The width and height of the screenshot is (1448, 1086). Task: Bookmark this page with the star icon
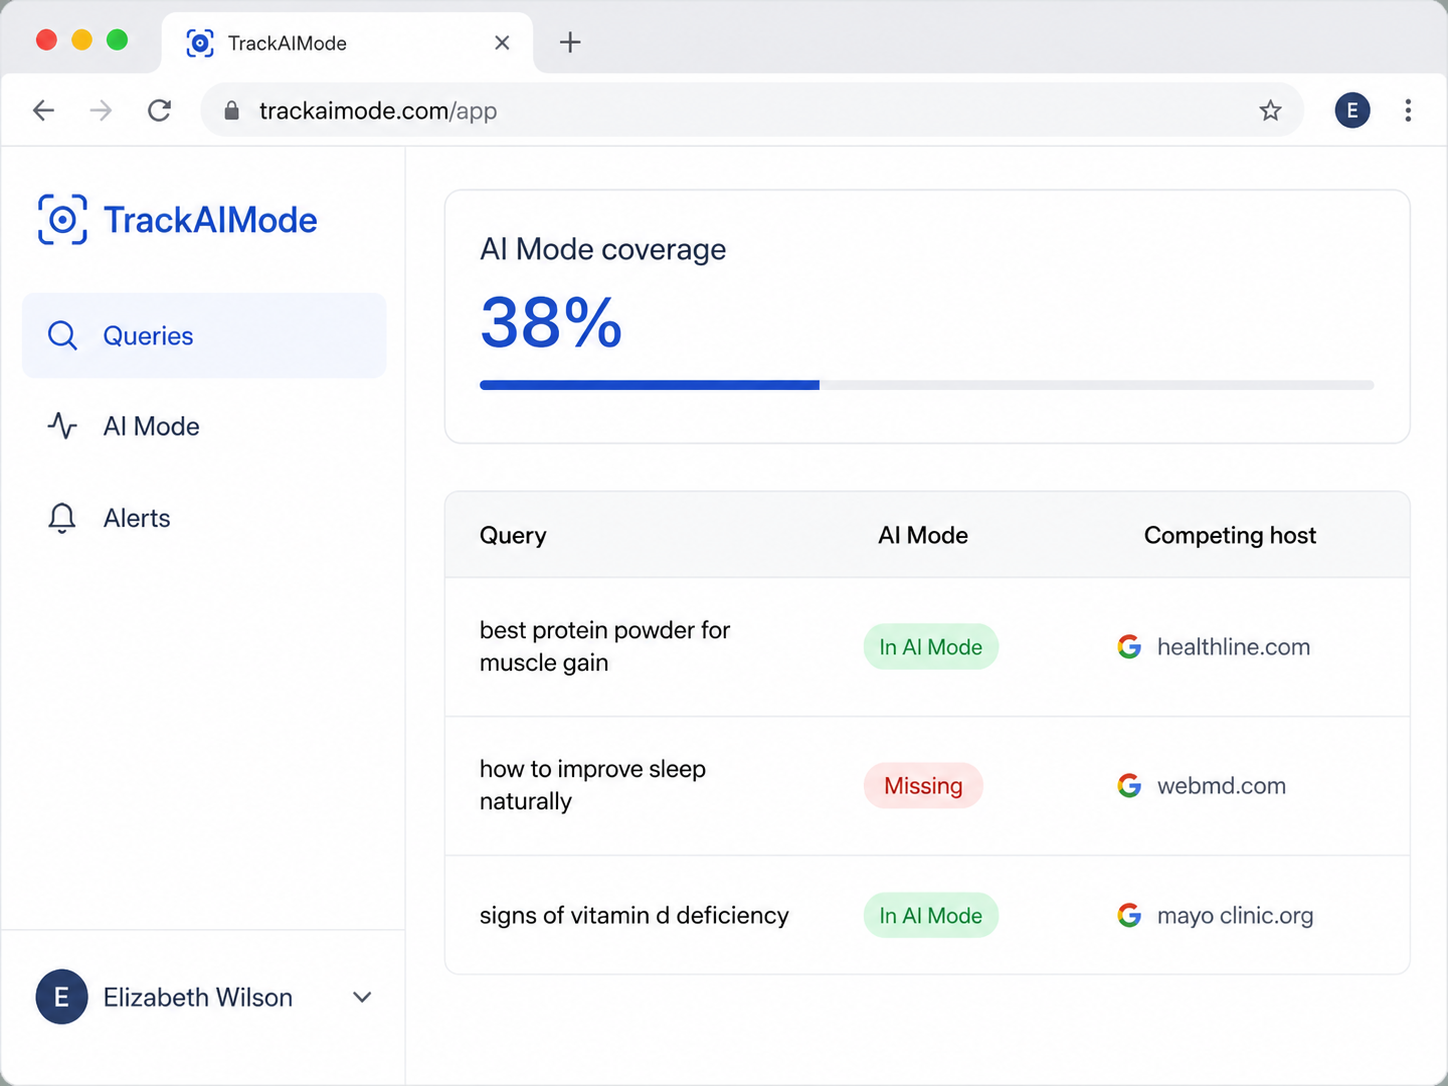click(x=1270, y=110)
